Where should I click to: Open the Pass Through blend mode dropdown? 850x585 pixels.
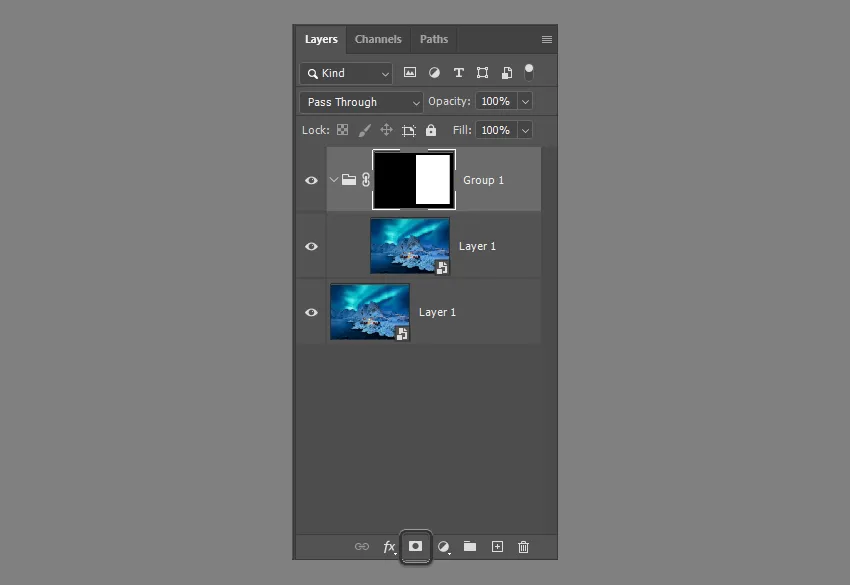pyautogui.click(x=361, y=102)
